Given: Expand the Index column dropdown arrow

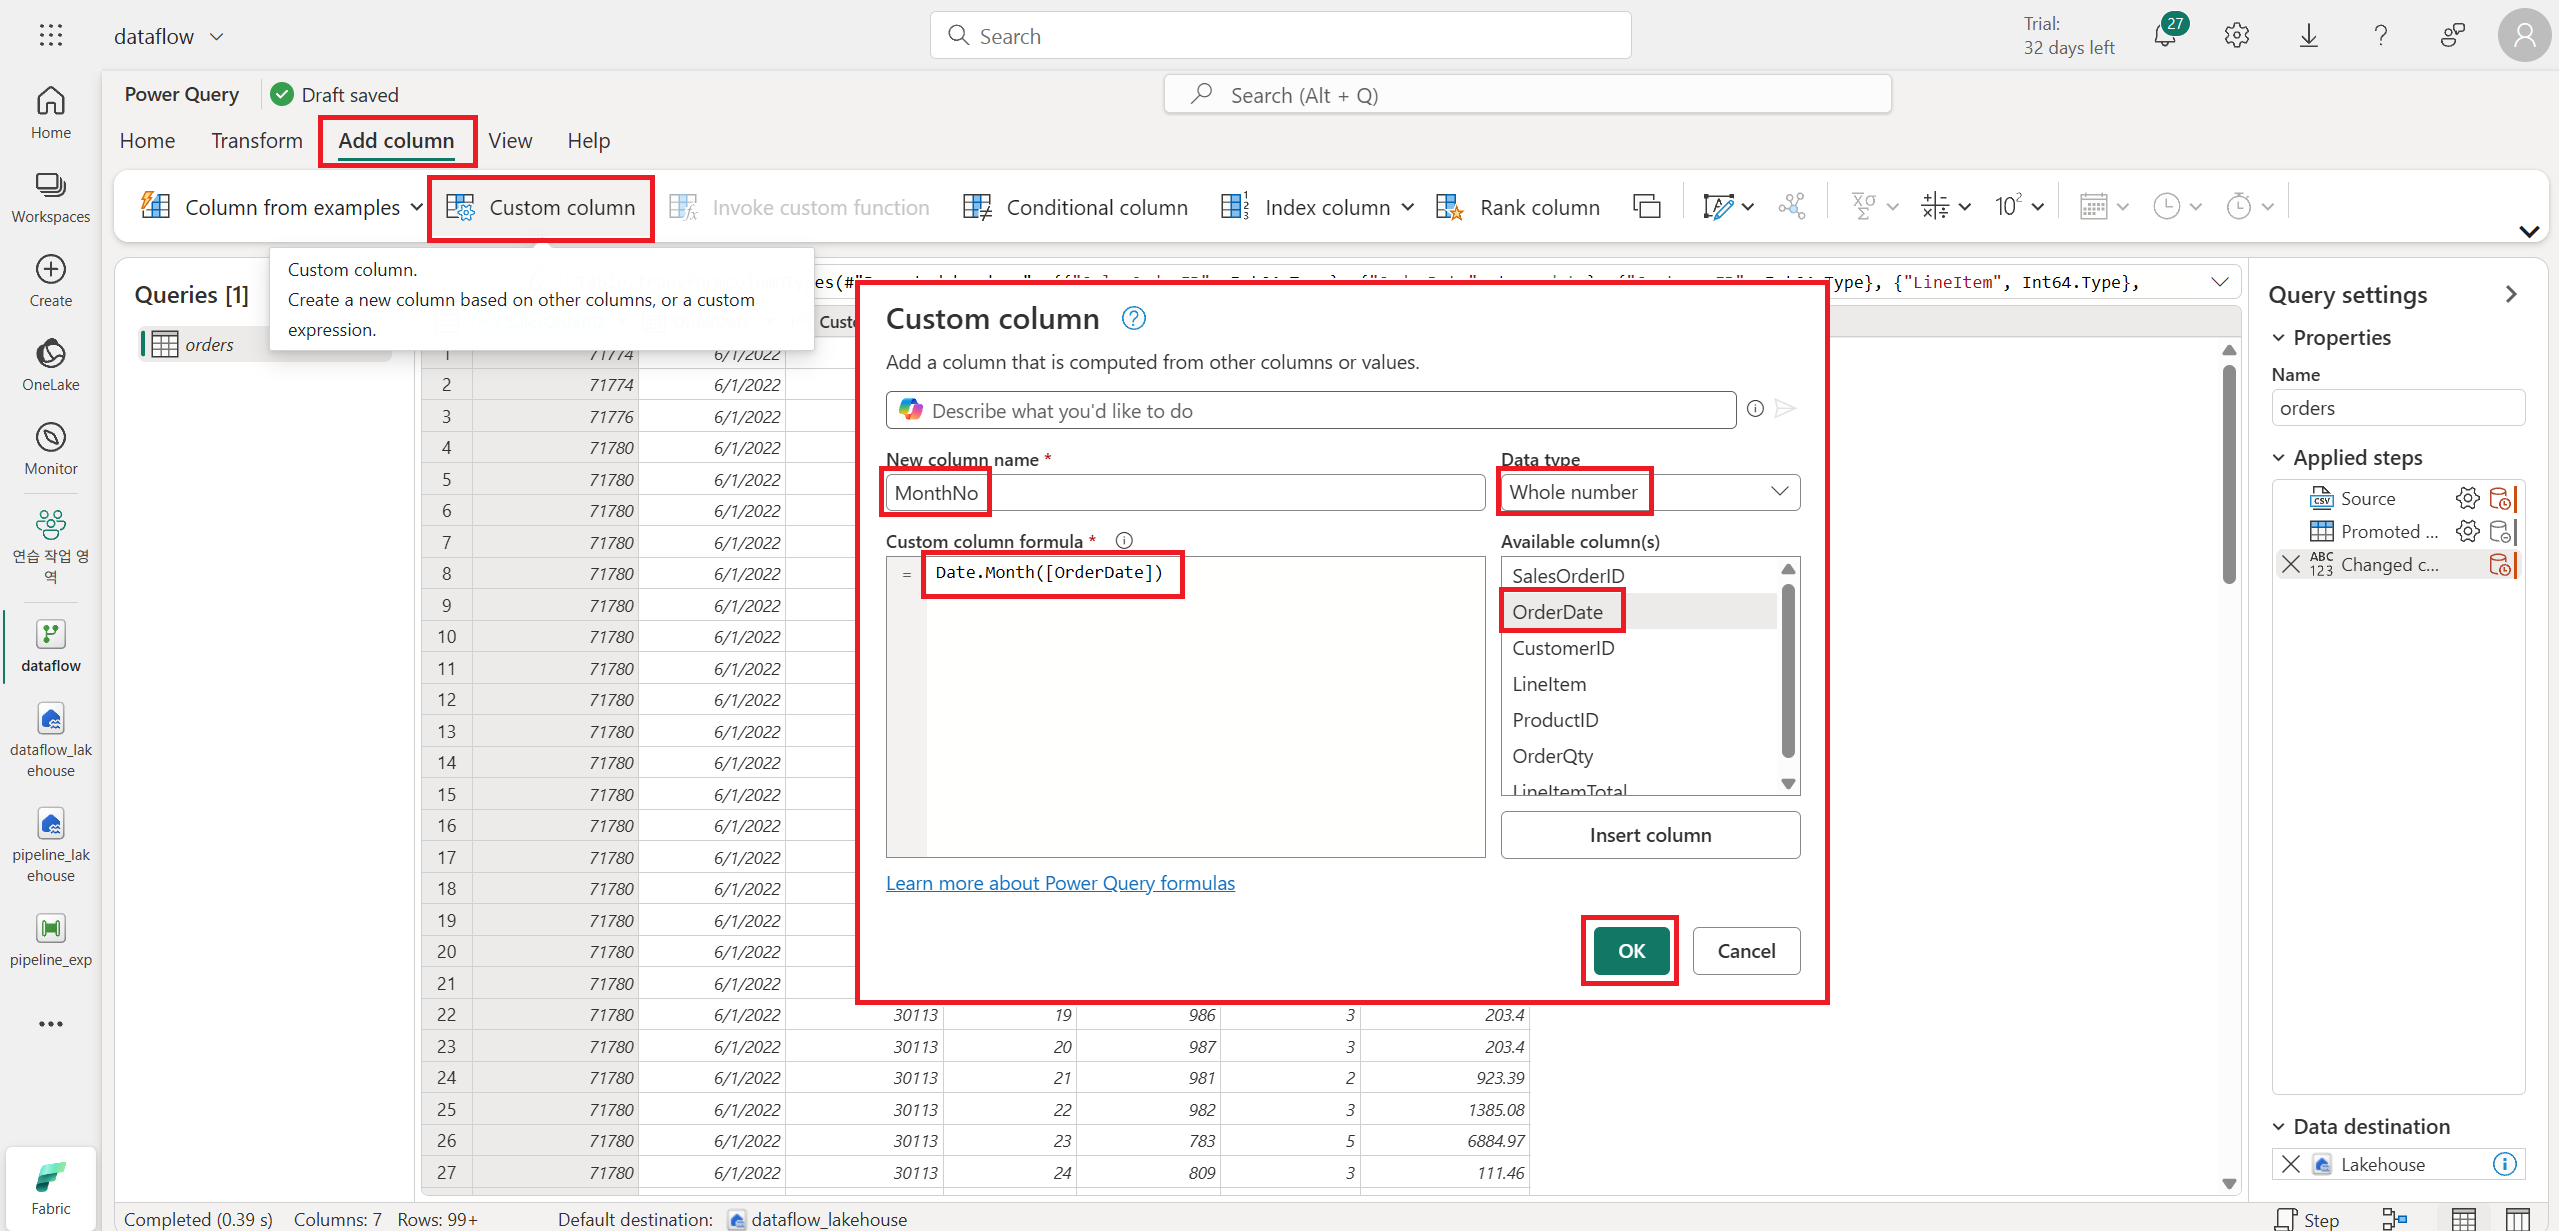Looking at the screenshot, I should [1408, 207].
